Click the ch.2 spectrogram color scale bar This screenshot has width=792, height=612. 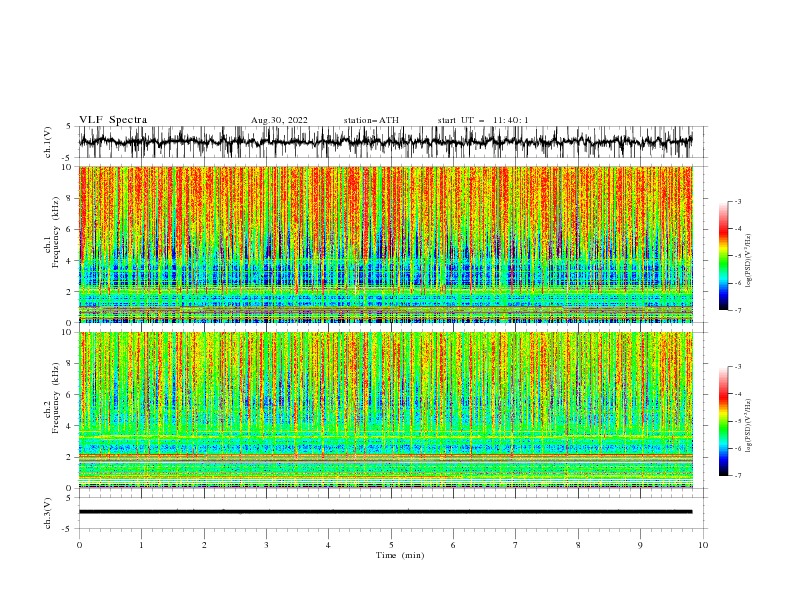click(x=723, y=421)
